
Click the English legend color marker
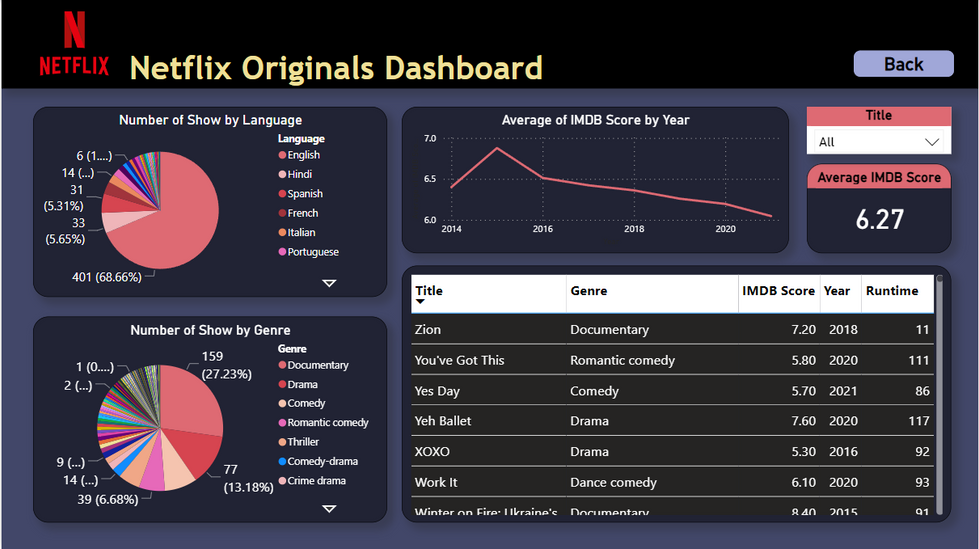pyautogui.click(x=282, y=155)
